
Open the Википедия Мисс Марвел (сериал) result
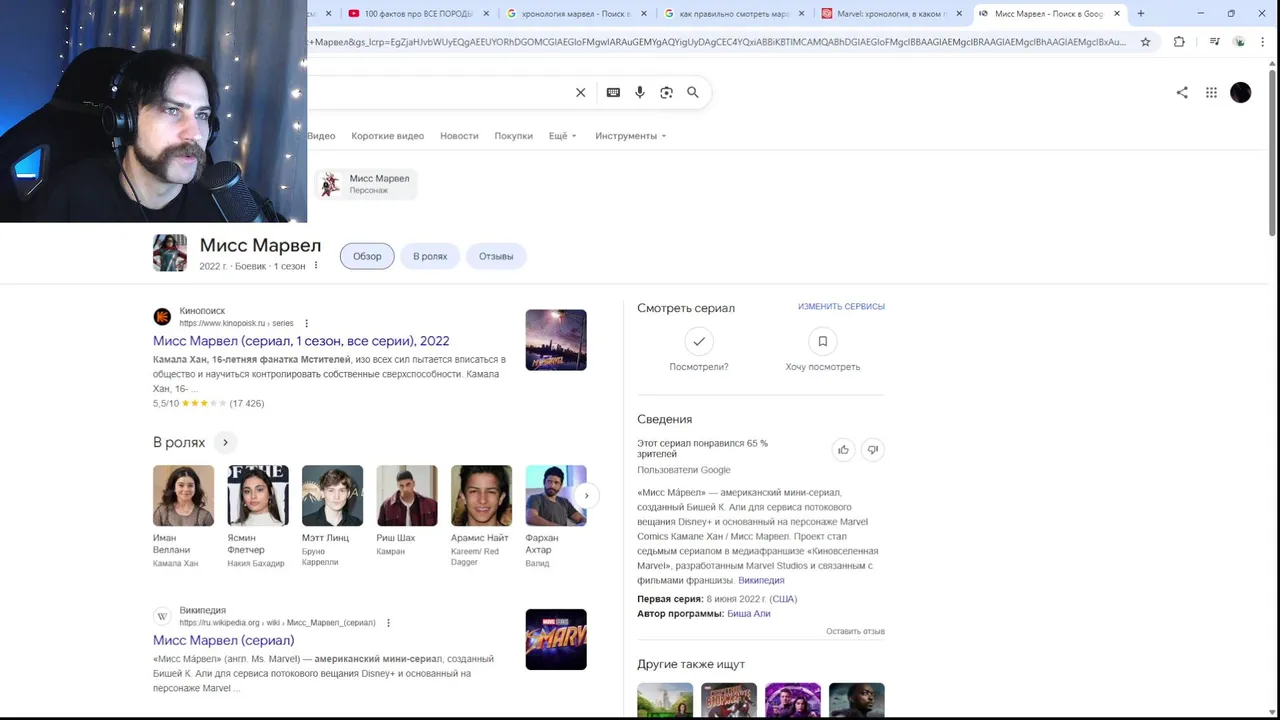[x=223, y=640]
